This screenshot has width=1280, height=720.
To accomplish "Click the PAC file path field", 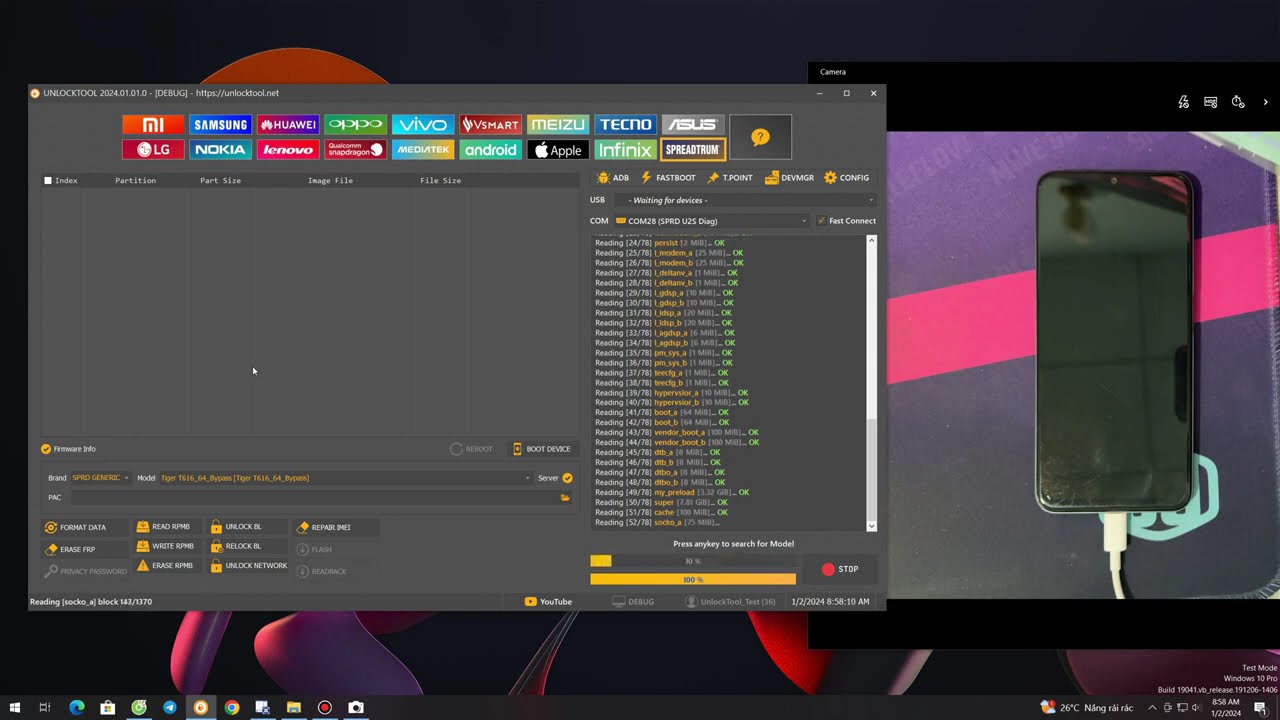I will pos(313,497).
